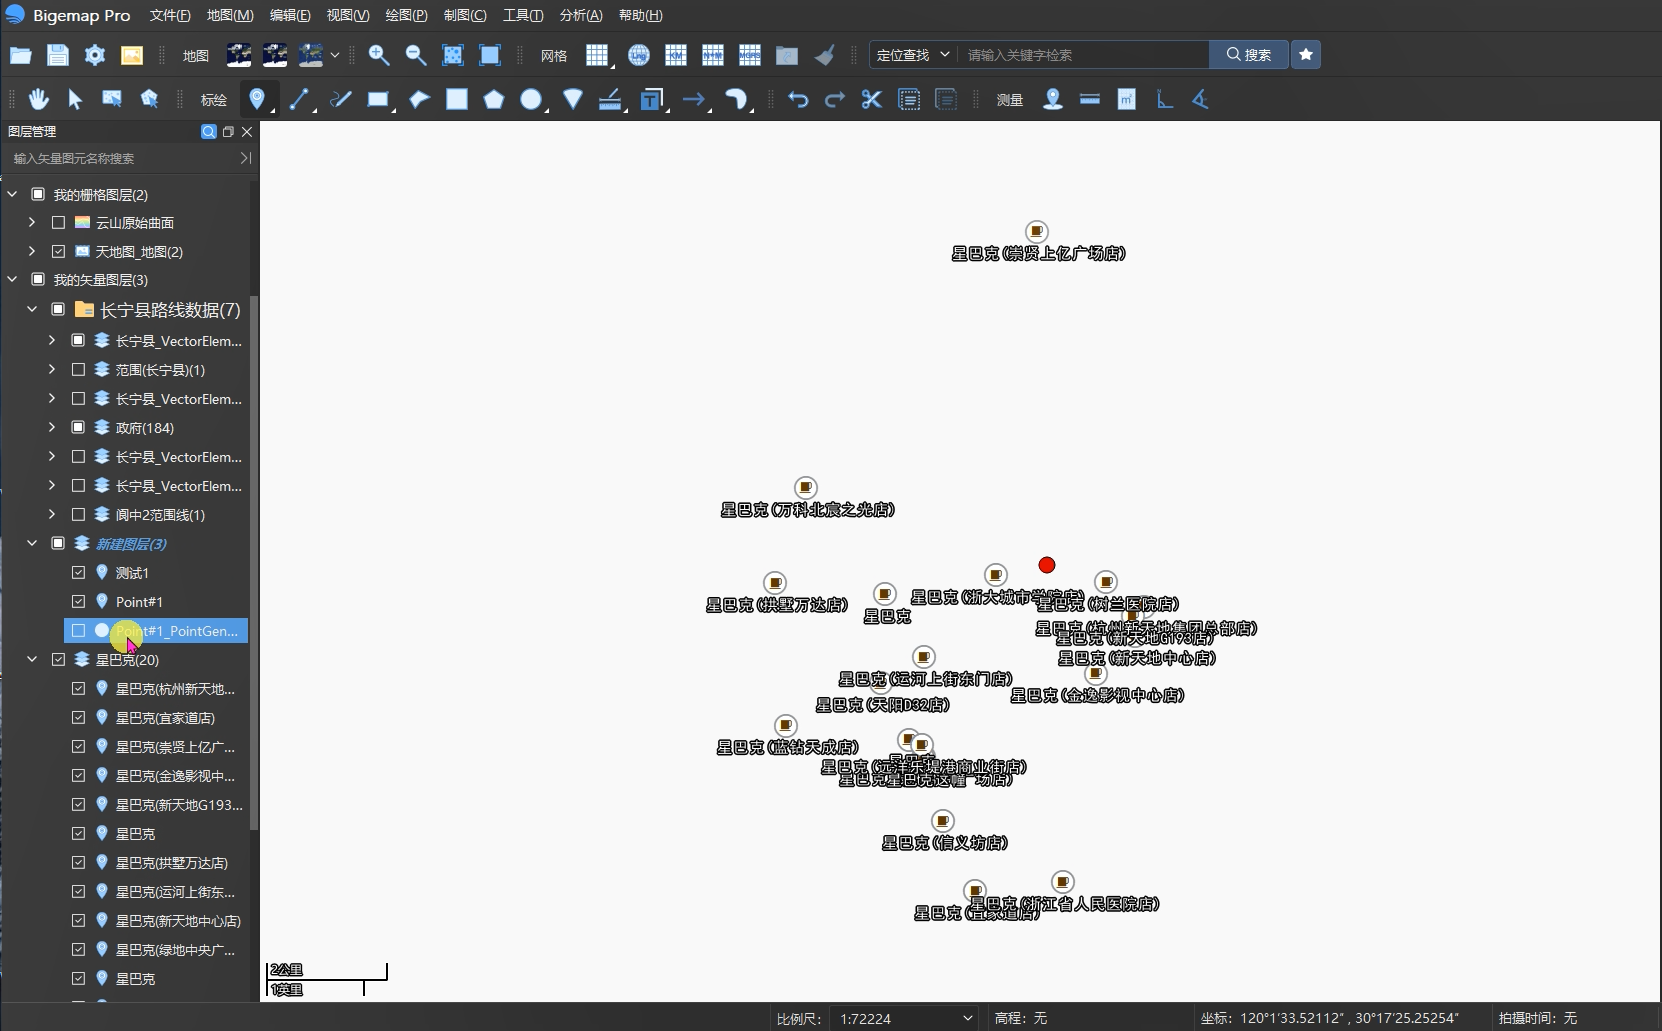Check the Point#1_PointGen... layer checkbox
Viewport: 1662px width, 1031px height.
(78, 630)
